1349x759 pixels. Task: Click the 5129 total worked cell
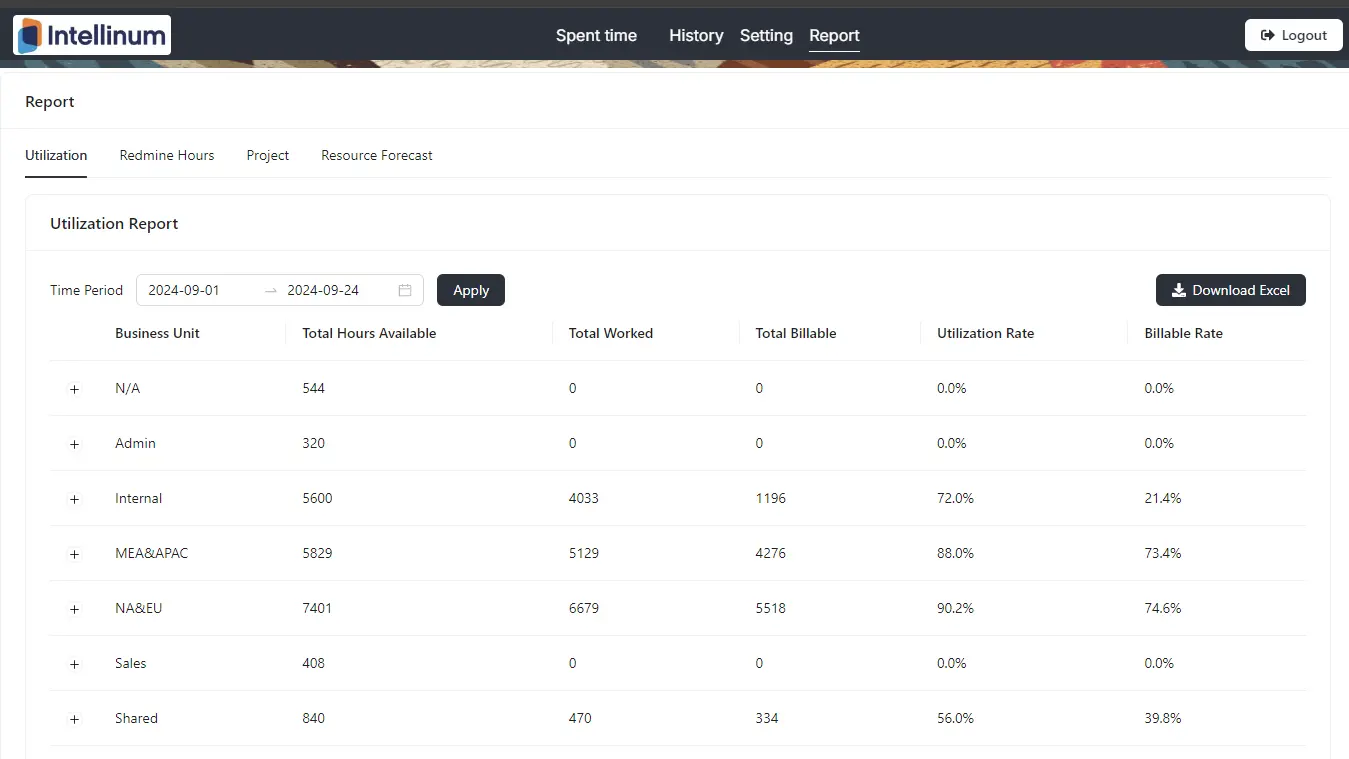point(584,553)
